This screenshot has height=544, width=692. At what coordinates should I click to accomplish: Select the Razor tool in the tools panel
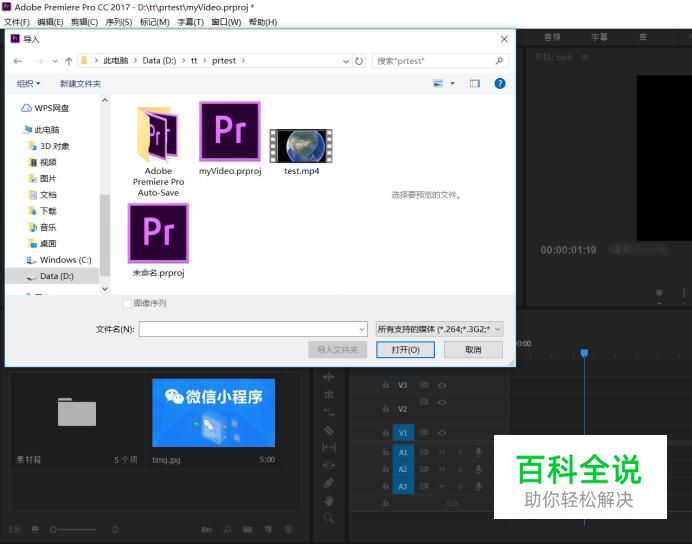coord(329,430)
